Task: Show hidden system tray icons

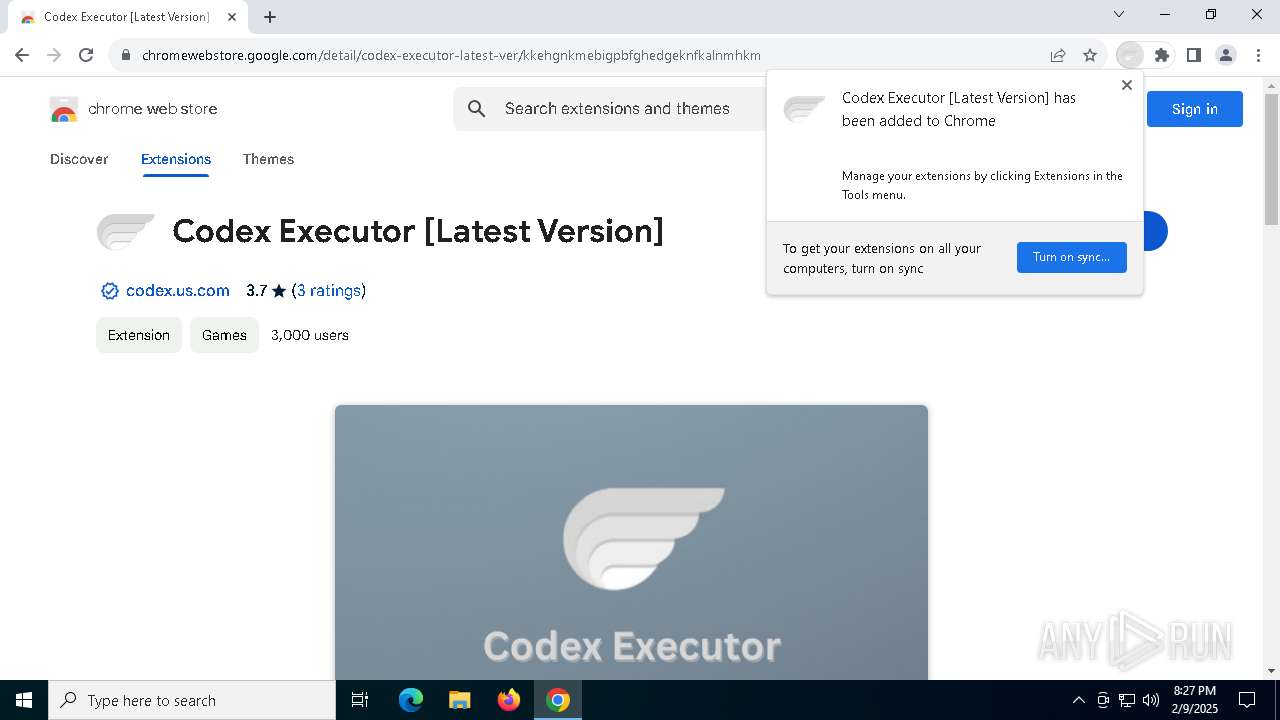Action: (x=1078, y=700)
